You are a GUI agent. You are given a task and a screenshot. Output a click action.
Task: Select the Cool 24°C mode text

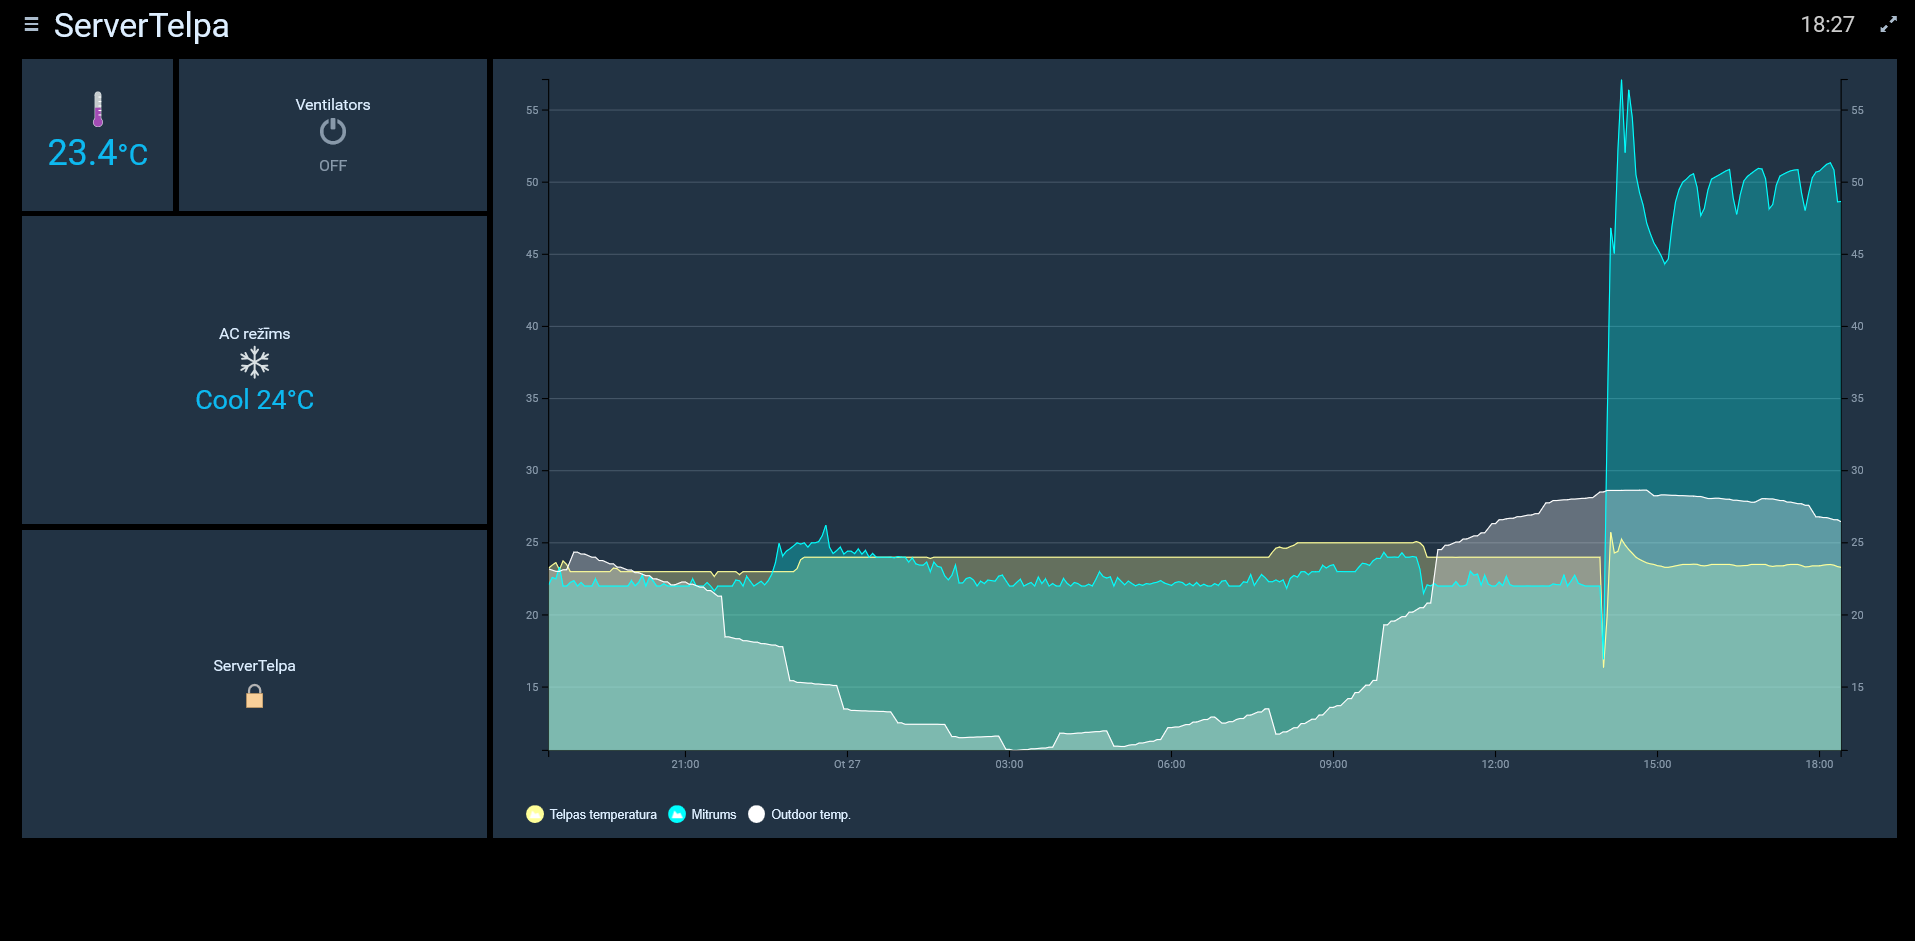[255, 400]
